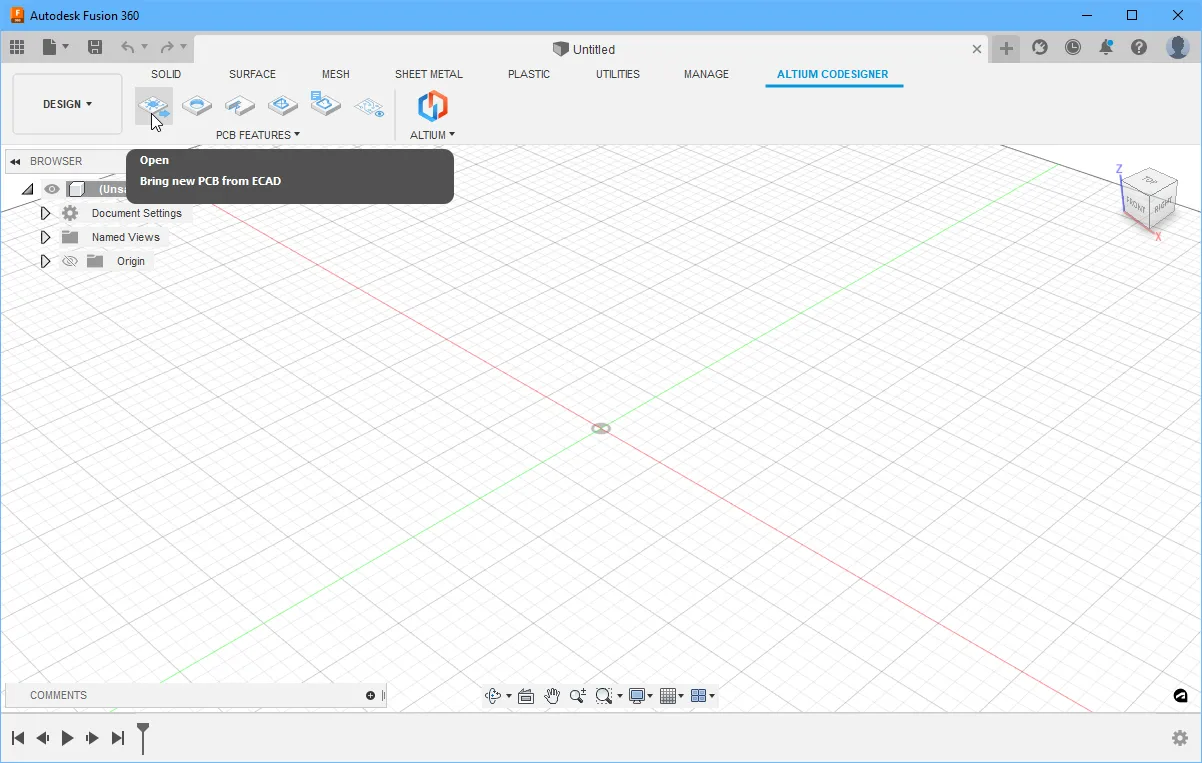
Task: Open the Job Status clock icon
Action: tap(1073, 47)
